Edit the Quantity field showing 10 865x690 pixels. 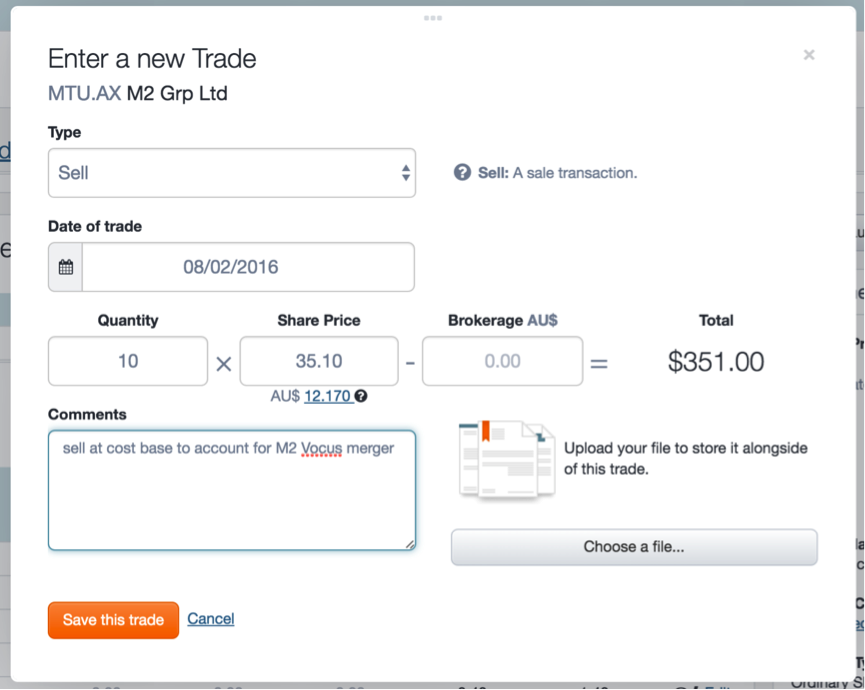127,361
